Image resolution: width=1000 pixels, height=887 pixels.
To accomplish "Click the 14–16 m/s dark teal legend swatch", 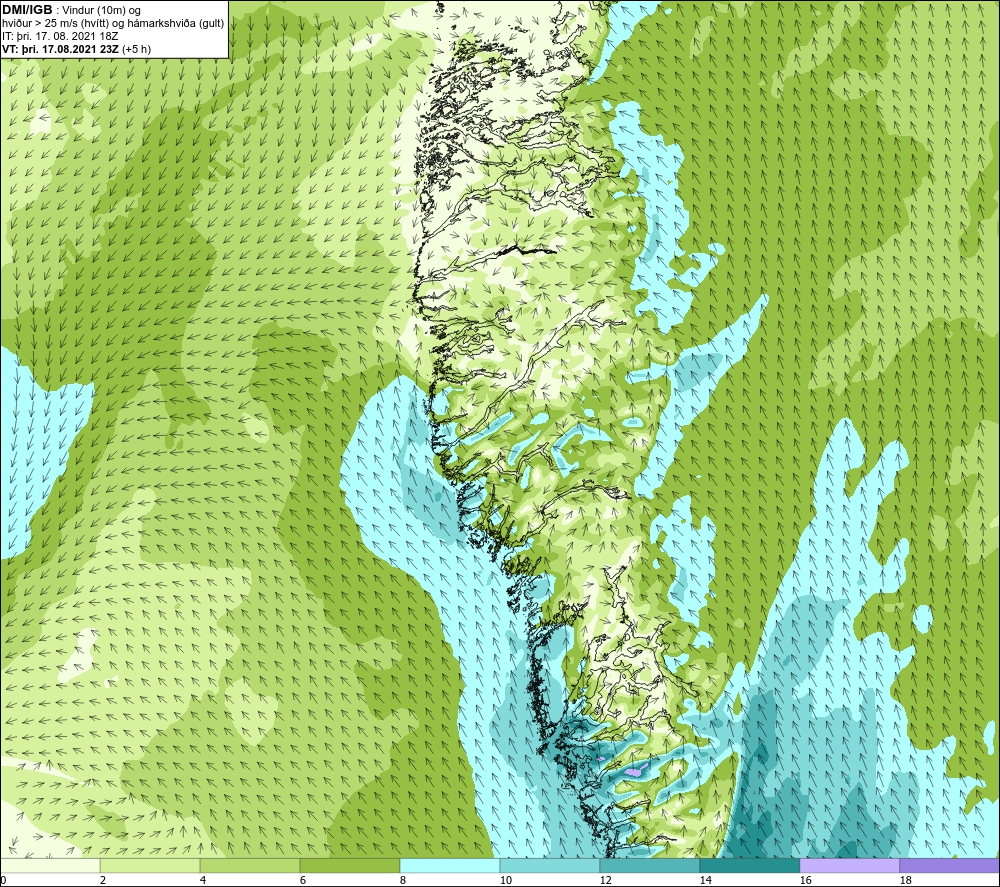I will click(749, 866).
